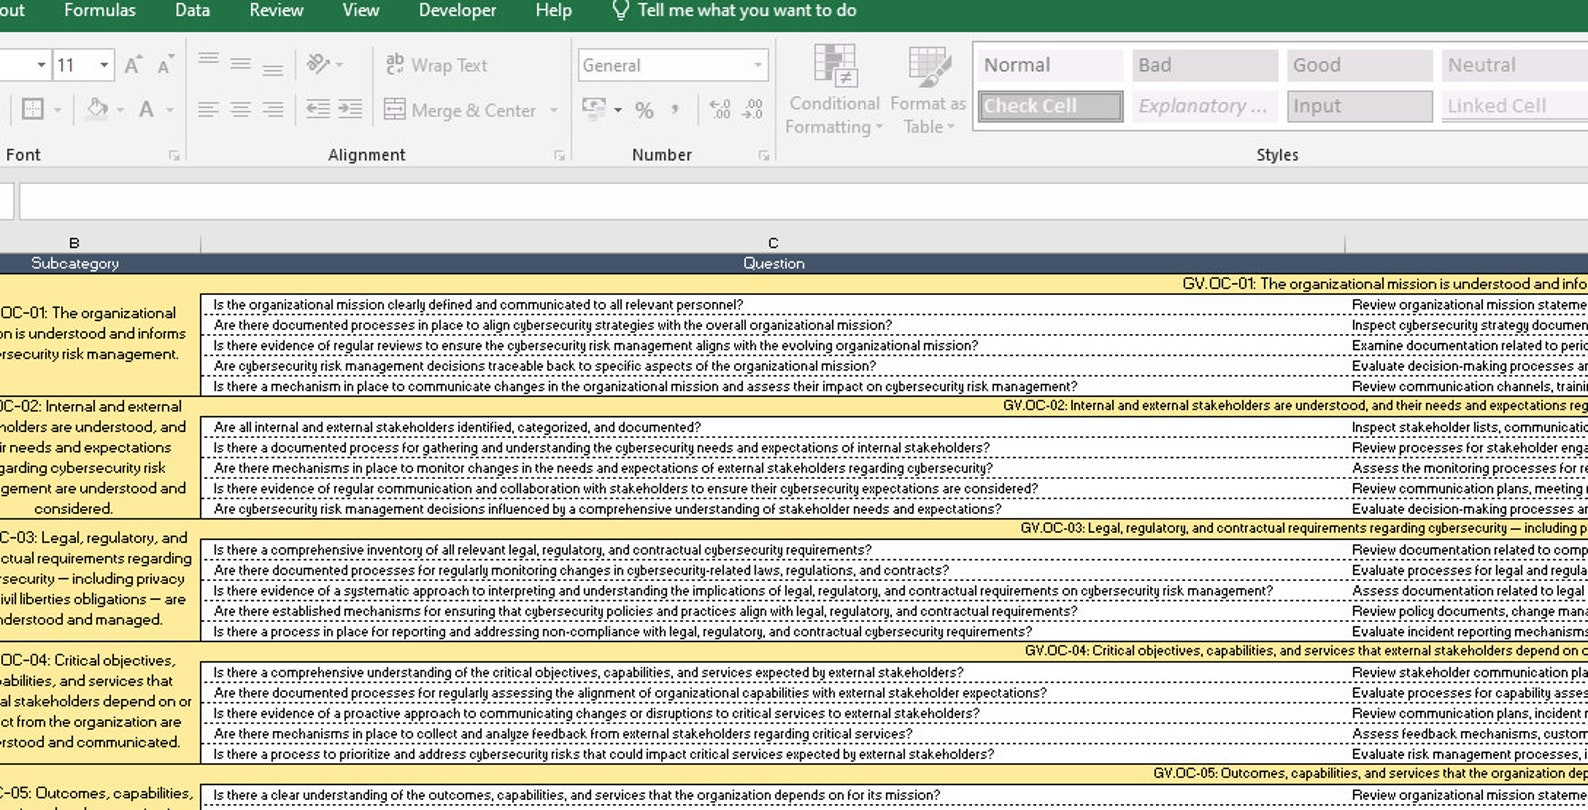Open the General number format dropdown
The height and width of the screenshot is (810, 1588).
coord(757,65)
